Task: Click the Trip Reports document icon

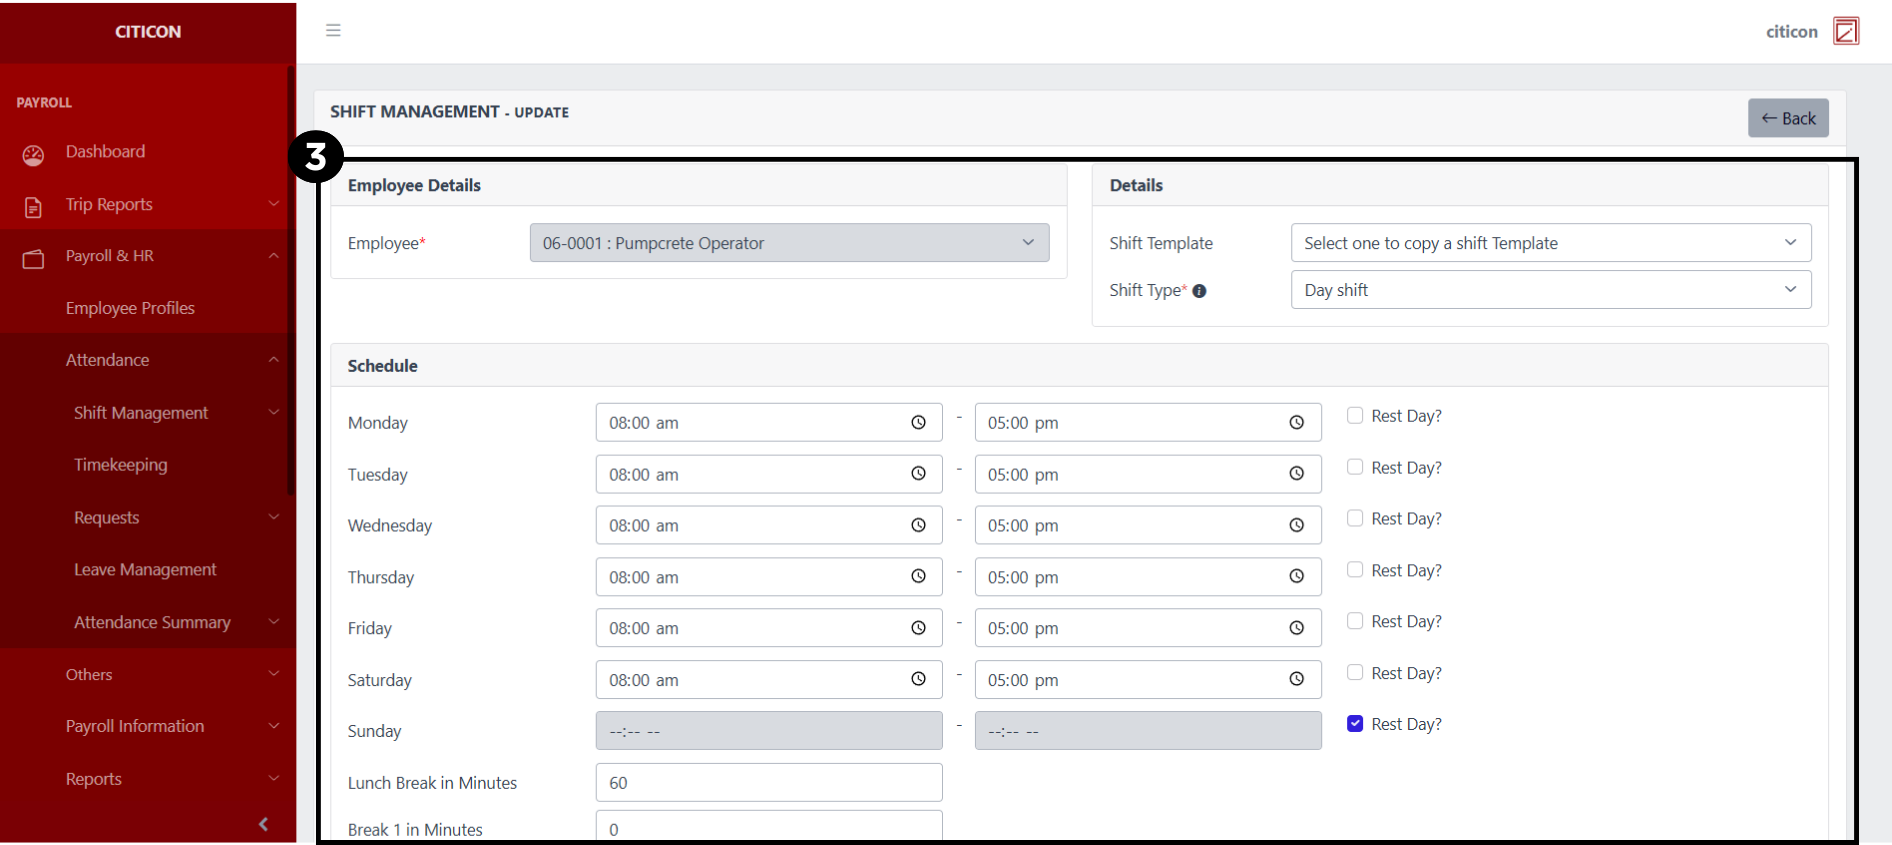Action: click(x=33, y=207)
